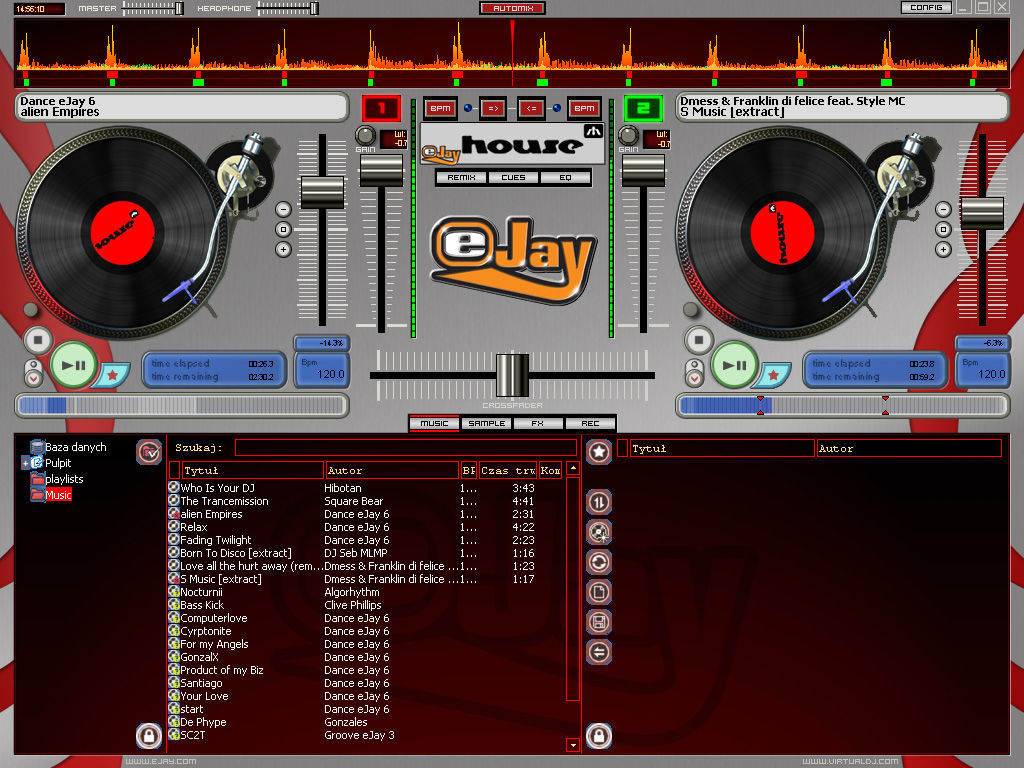The height and width of the screenshot is (768, 1024).
Task: Select Baza danych in folder tree
Action: [x=75, y=447]
